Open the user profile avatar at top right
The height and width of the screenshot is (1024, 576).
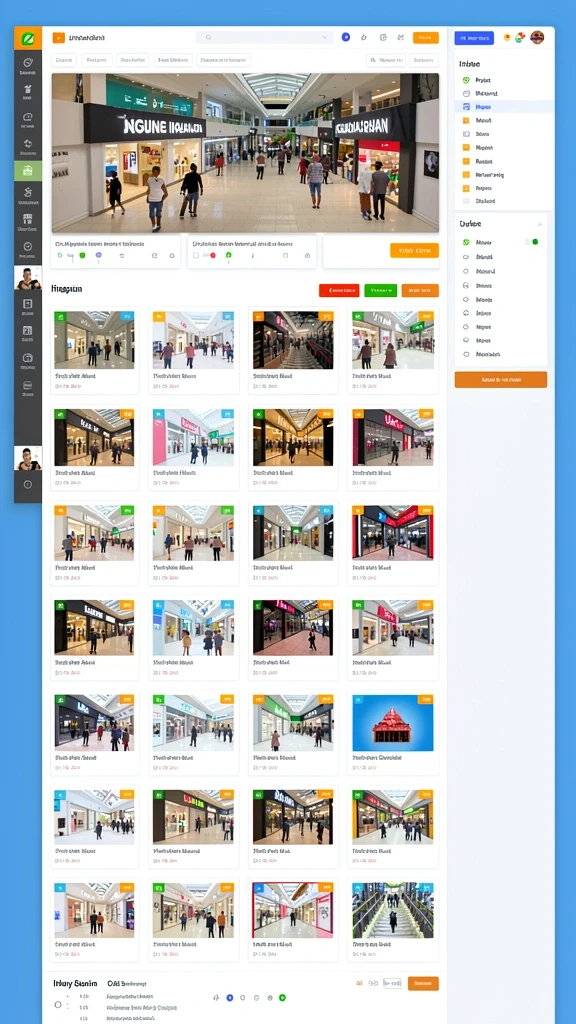coord(537,37)
